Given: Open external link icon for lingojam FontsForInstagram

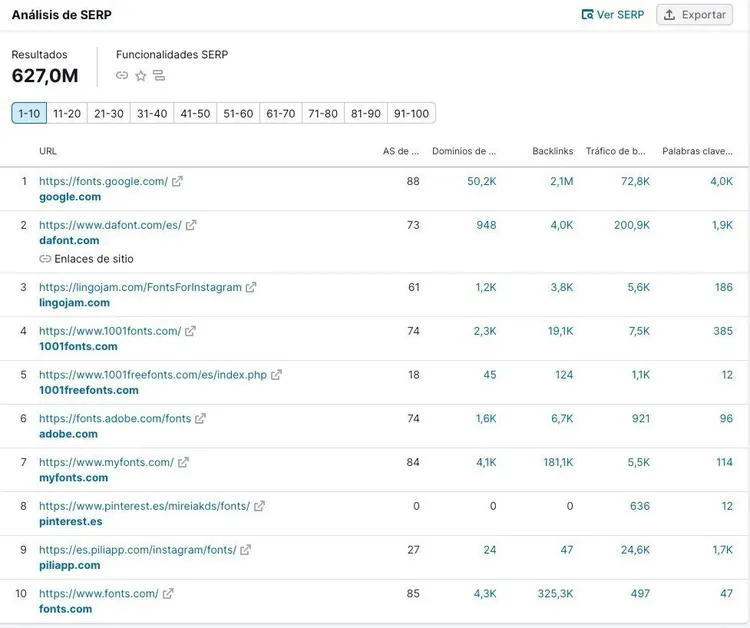Looking at the screenshot, I should pos(251,287).
